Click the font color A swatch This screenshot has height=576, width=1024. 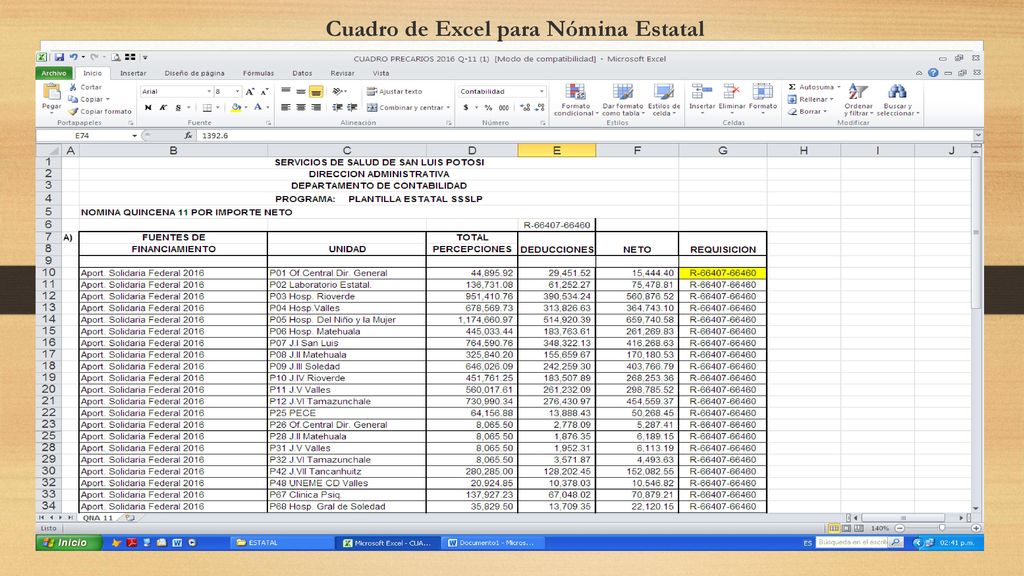pyautogui.click(x=258, y=108)
